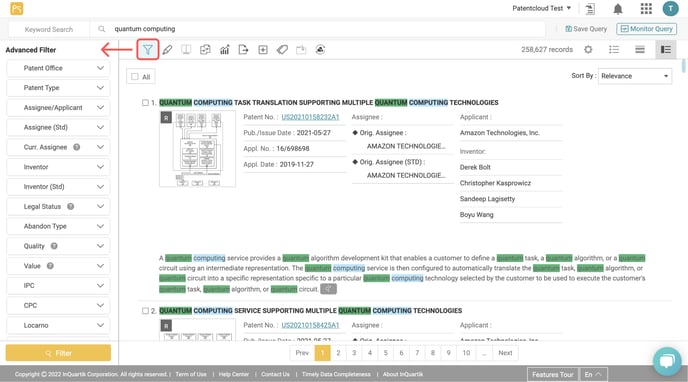Image resolution: width=688 pixels, height=382 pixels.
Task: Open patent US20210158232A1 link
Action: tap(310, 117)
